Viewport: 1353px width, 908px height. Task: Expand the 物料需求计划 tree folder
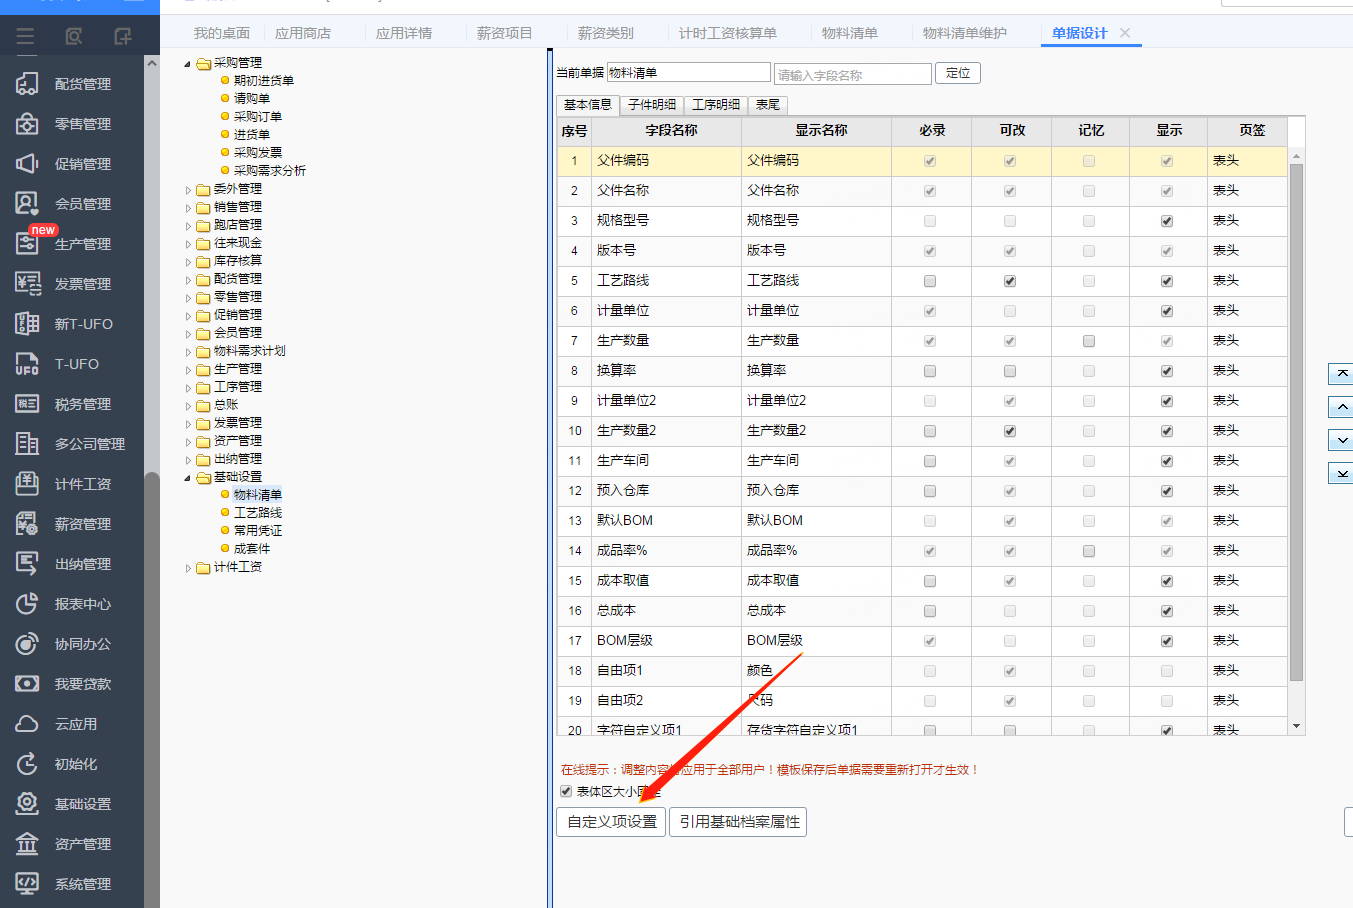pos(187,351)
